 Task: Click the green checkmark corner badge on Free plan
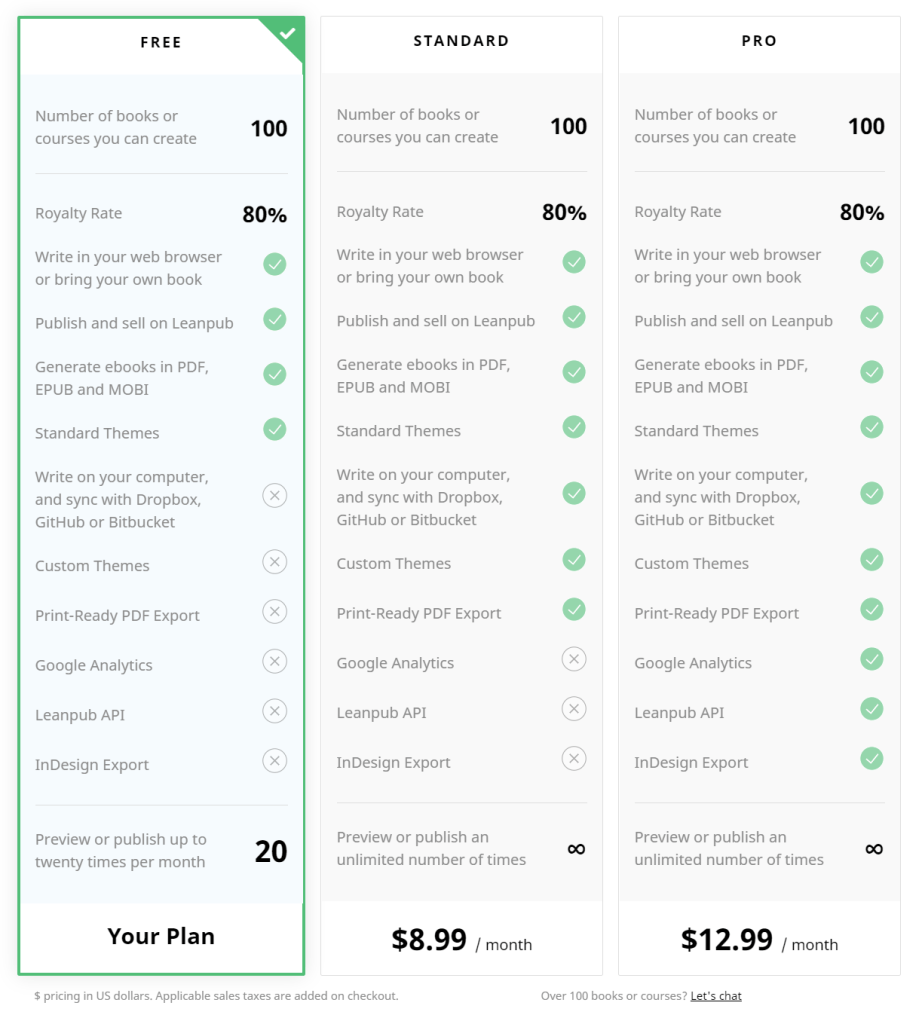tap(288, 33)
